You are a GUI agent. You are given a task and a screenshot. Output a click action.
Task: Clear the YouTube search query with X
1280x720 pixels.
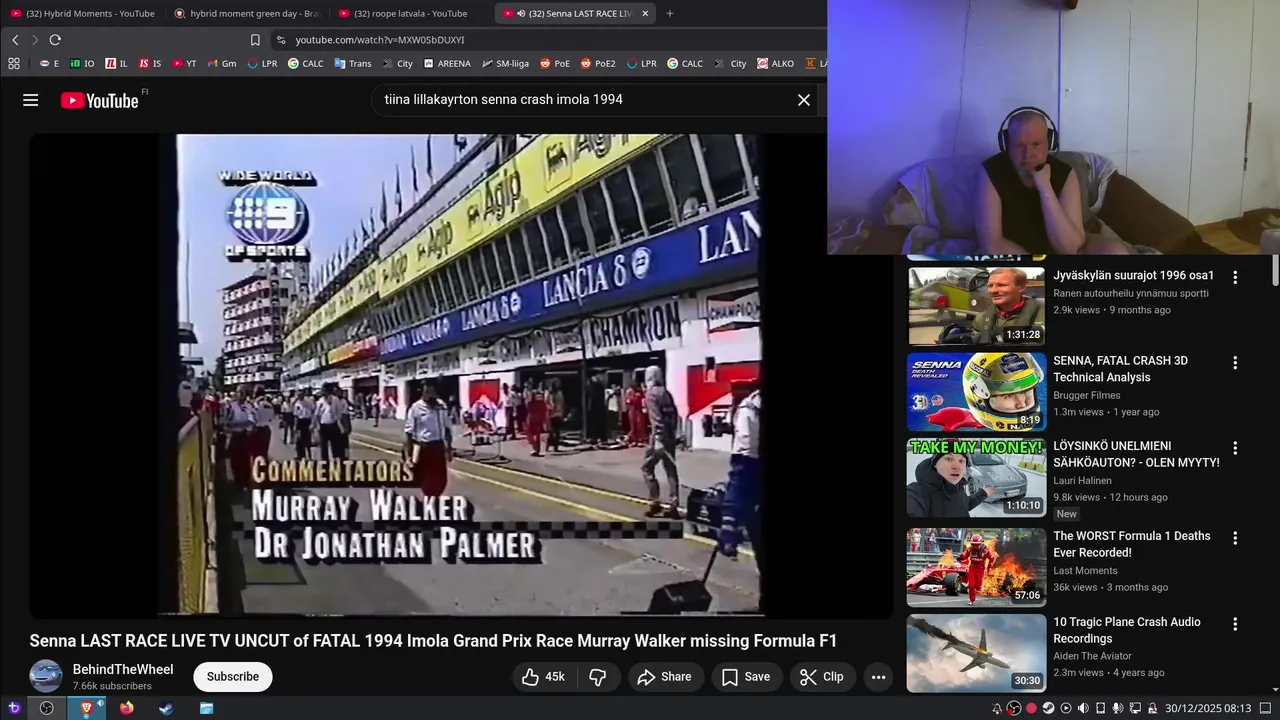[x=803, y=100]
